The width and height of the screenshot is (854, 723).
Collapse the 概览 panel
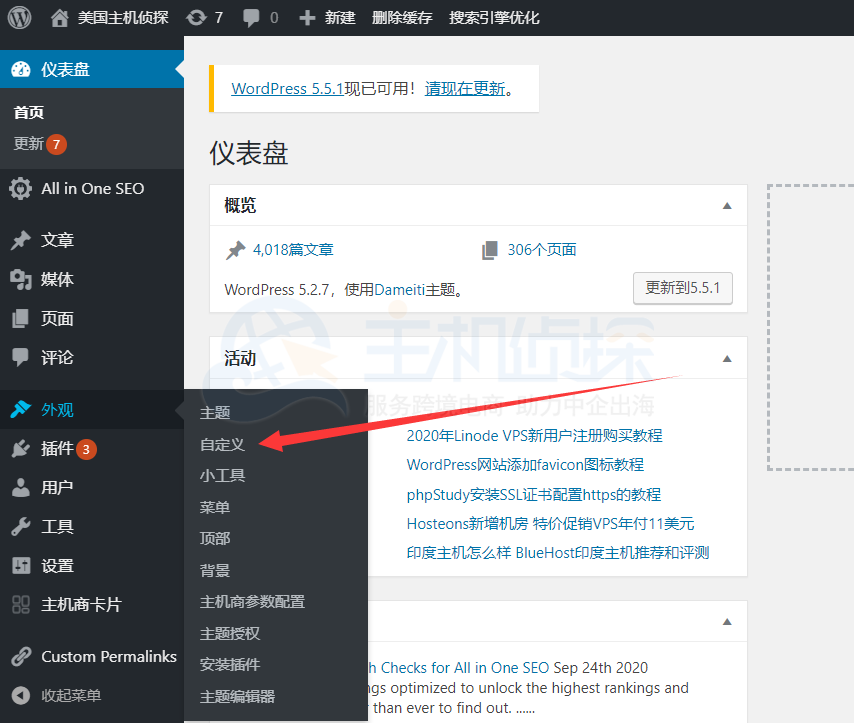click(x=727, y=205)
